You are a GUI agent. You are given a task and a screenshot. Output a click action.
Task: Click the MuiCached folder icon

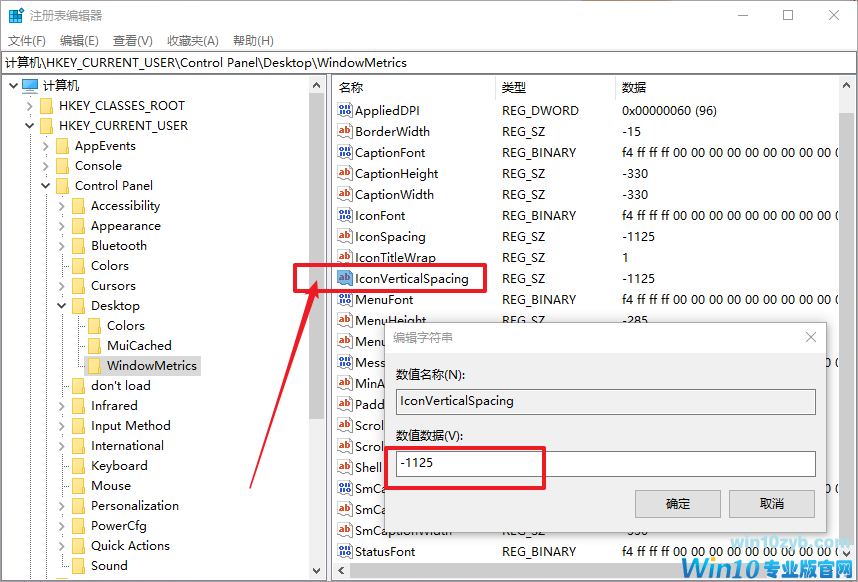pos(95,346)
